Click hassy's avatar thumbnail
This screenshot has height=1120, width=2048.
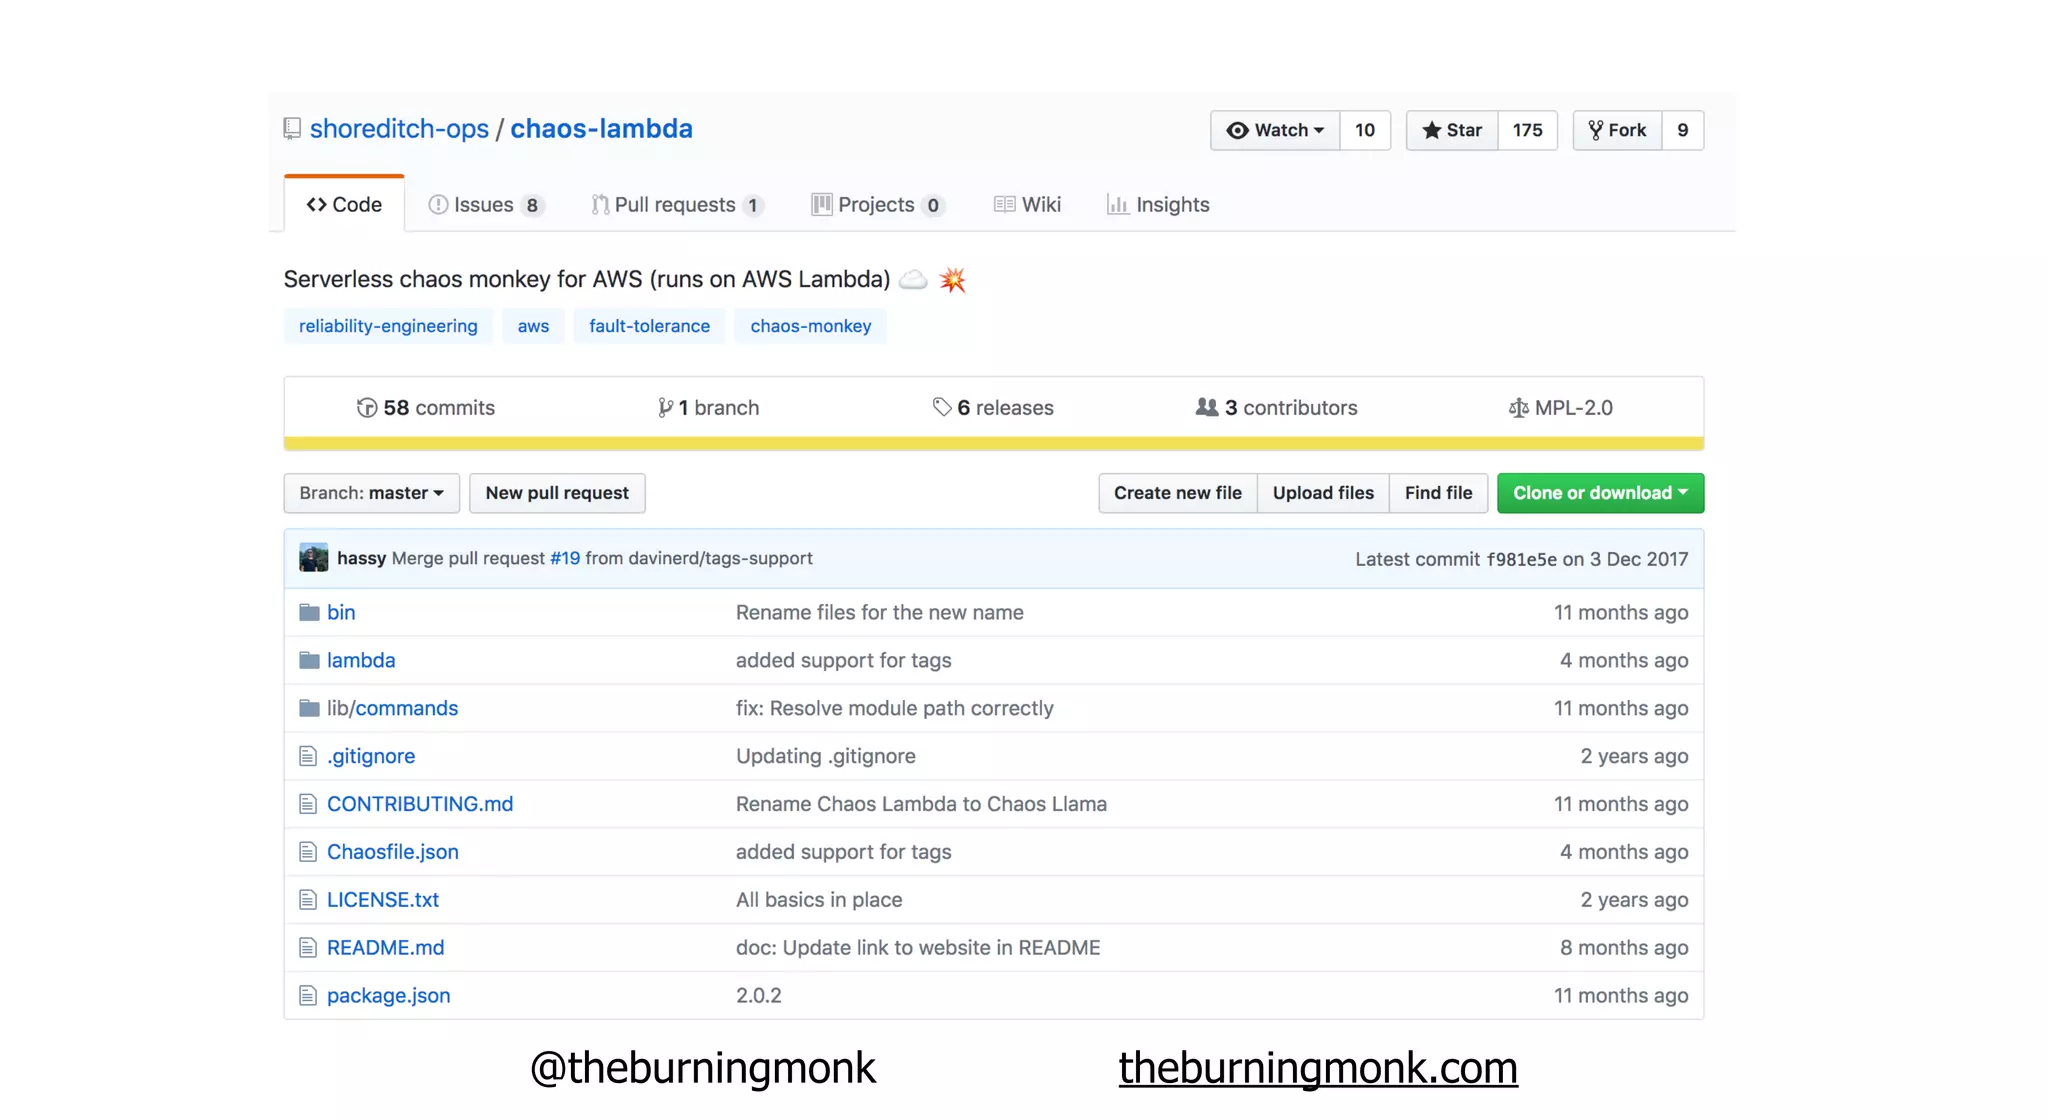[314, 558]
